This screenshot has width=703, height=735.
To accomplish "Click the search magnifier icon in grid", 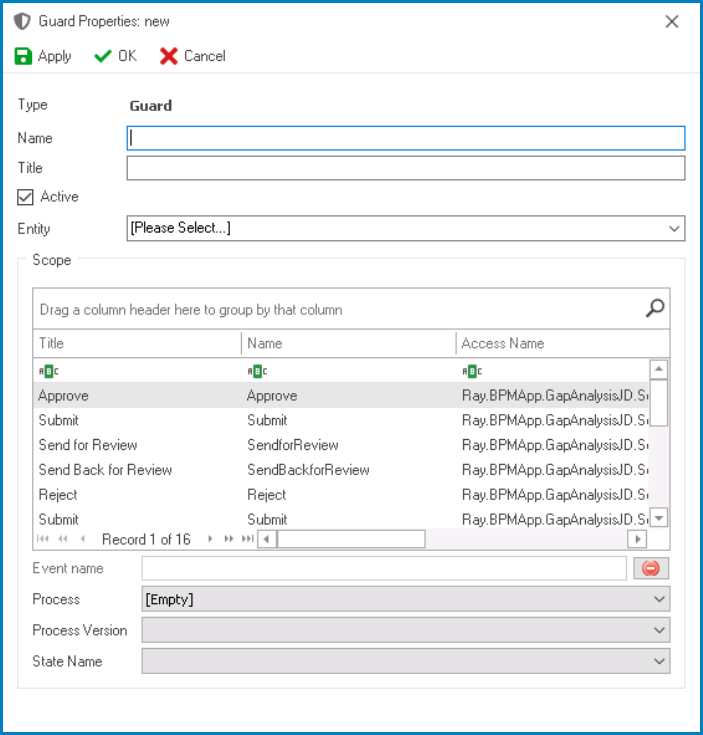I will click(655, 309).
